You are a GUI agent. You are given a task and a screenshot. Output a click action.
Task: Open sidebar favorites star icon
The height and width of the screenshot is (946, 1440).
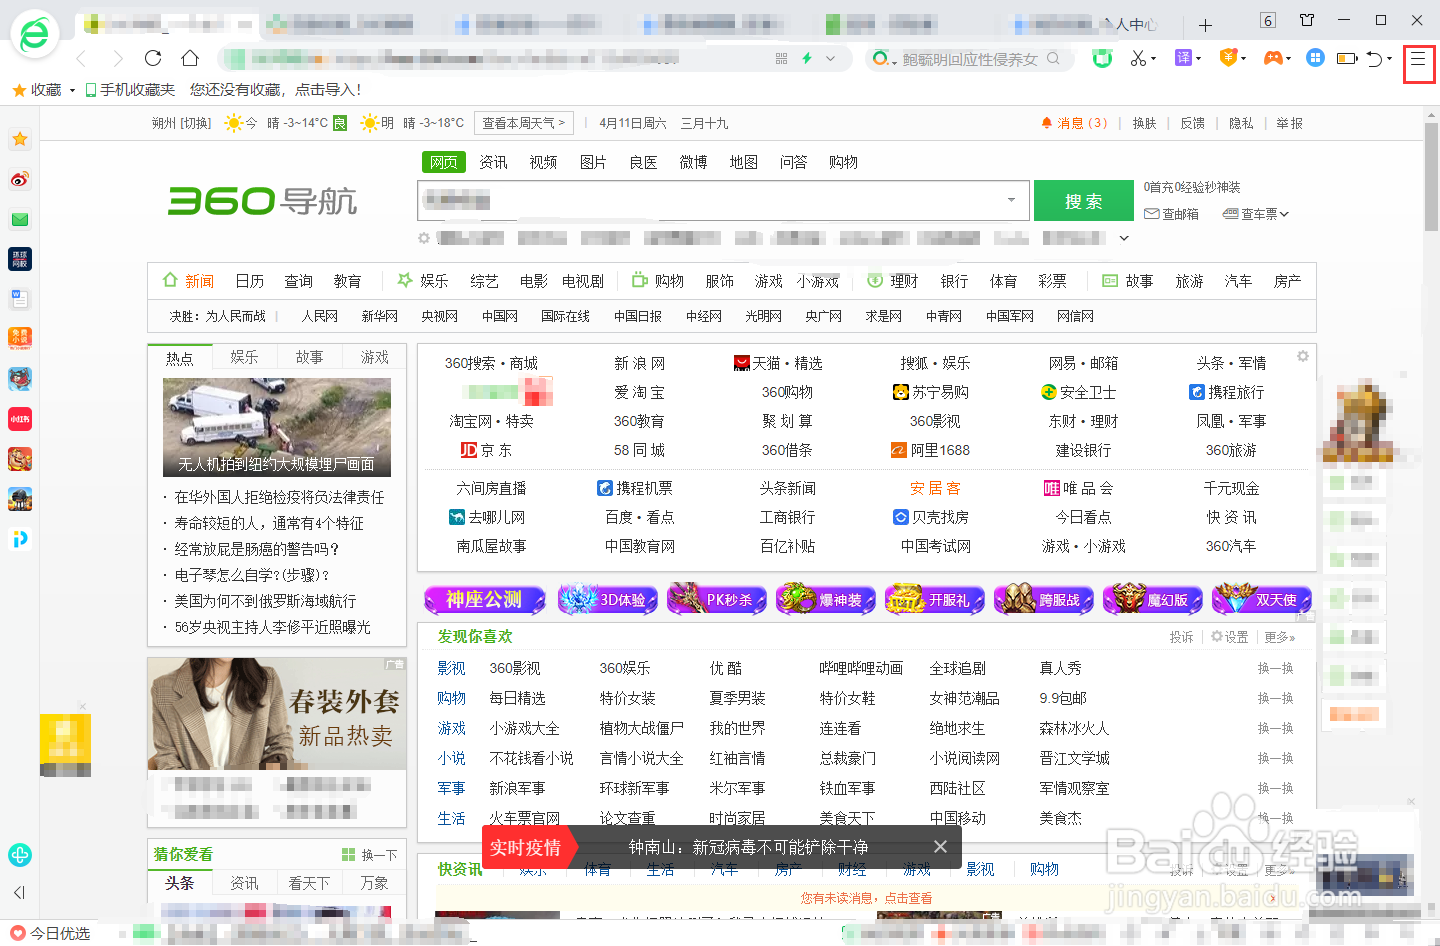point(20,139)
